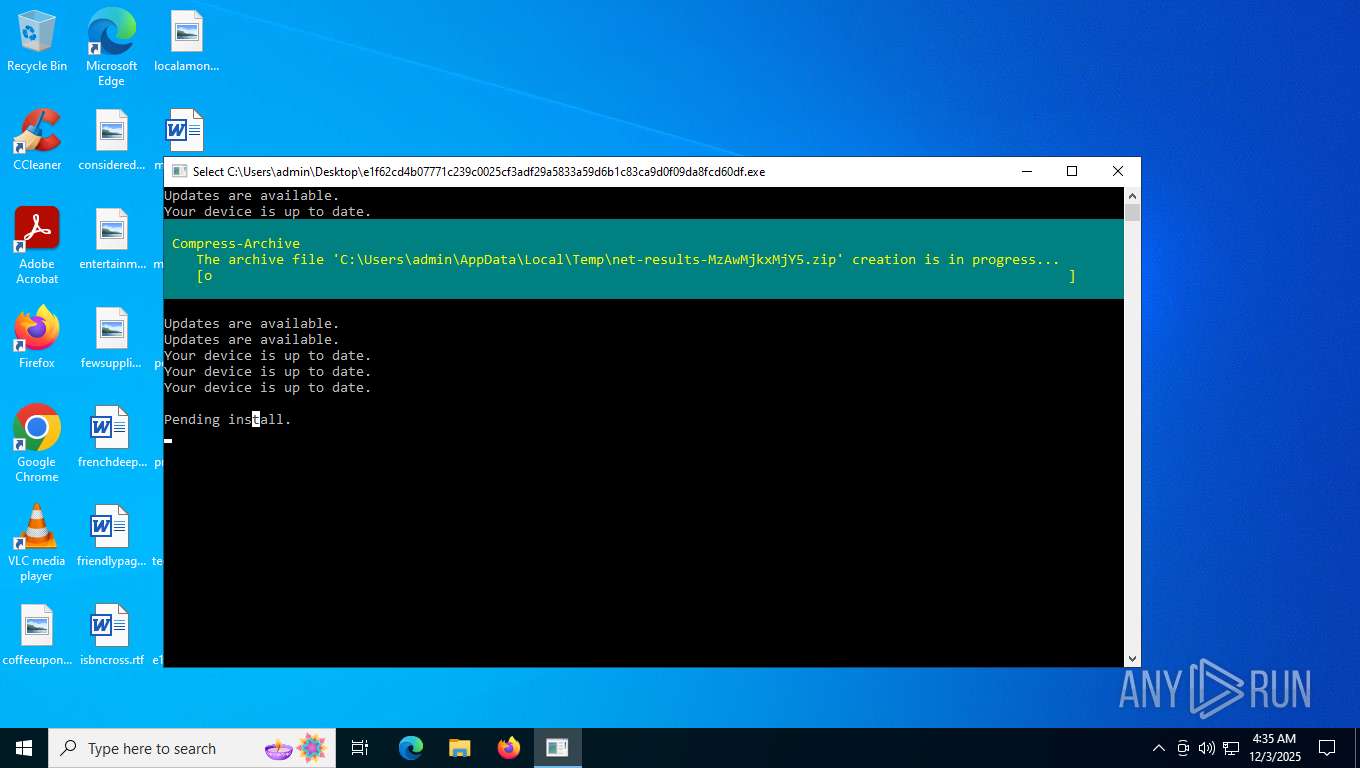Click the Compress-Archive progress bar

[x=636, y=276]
